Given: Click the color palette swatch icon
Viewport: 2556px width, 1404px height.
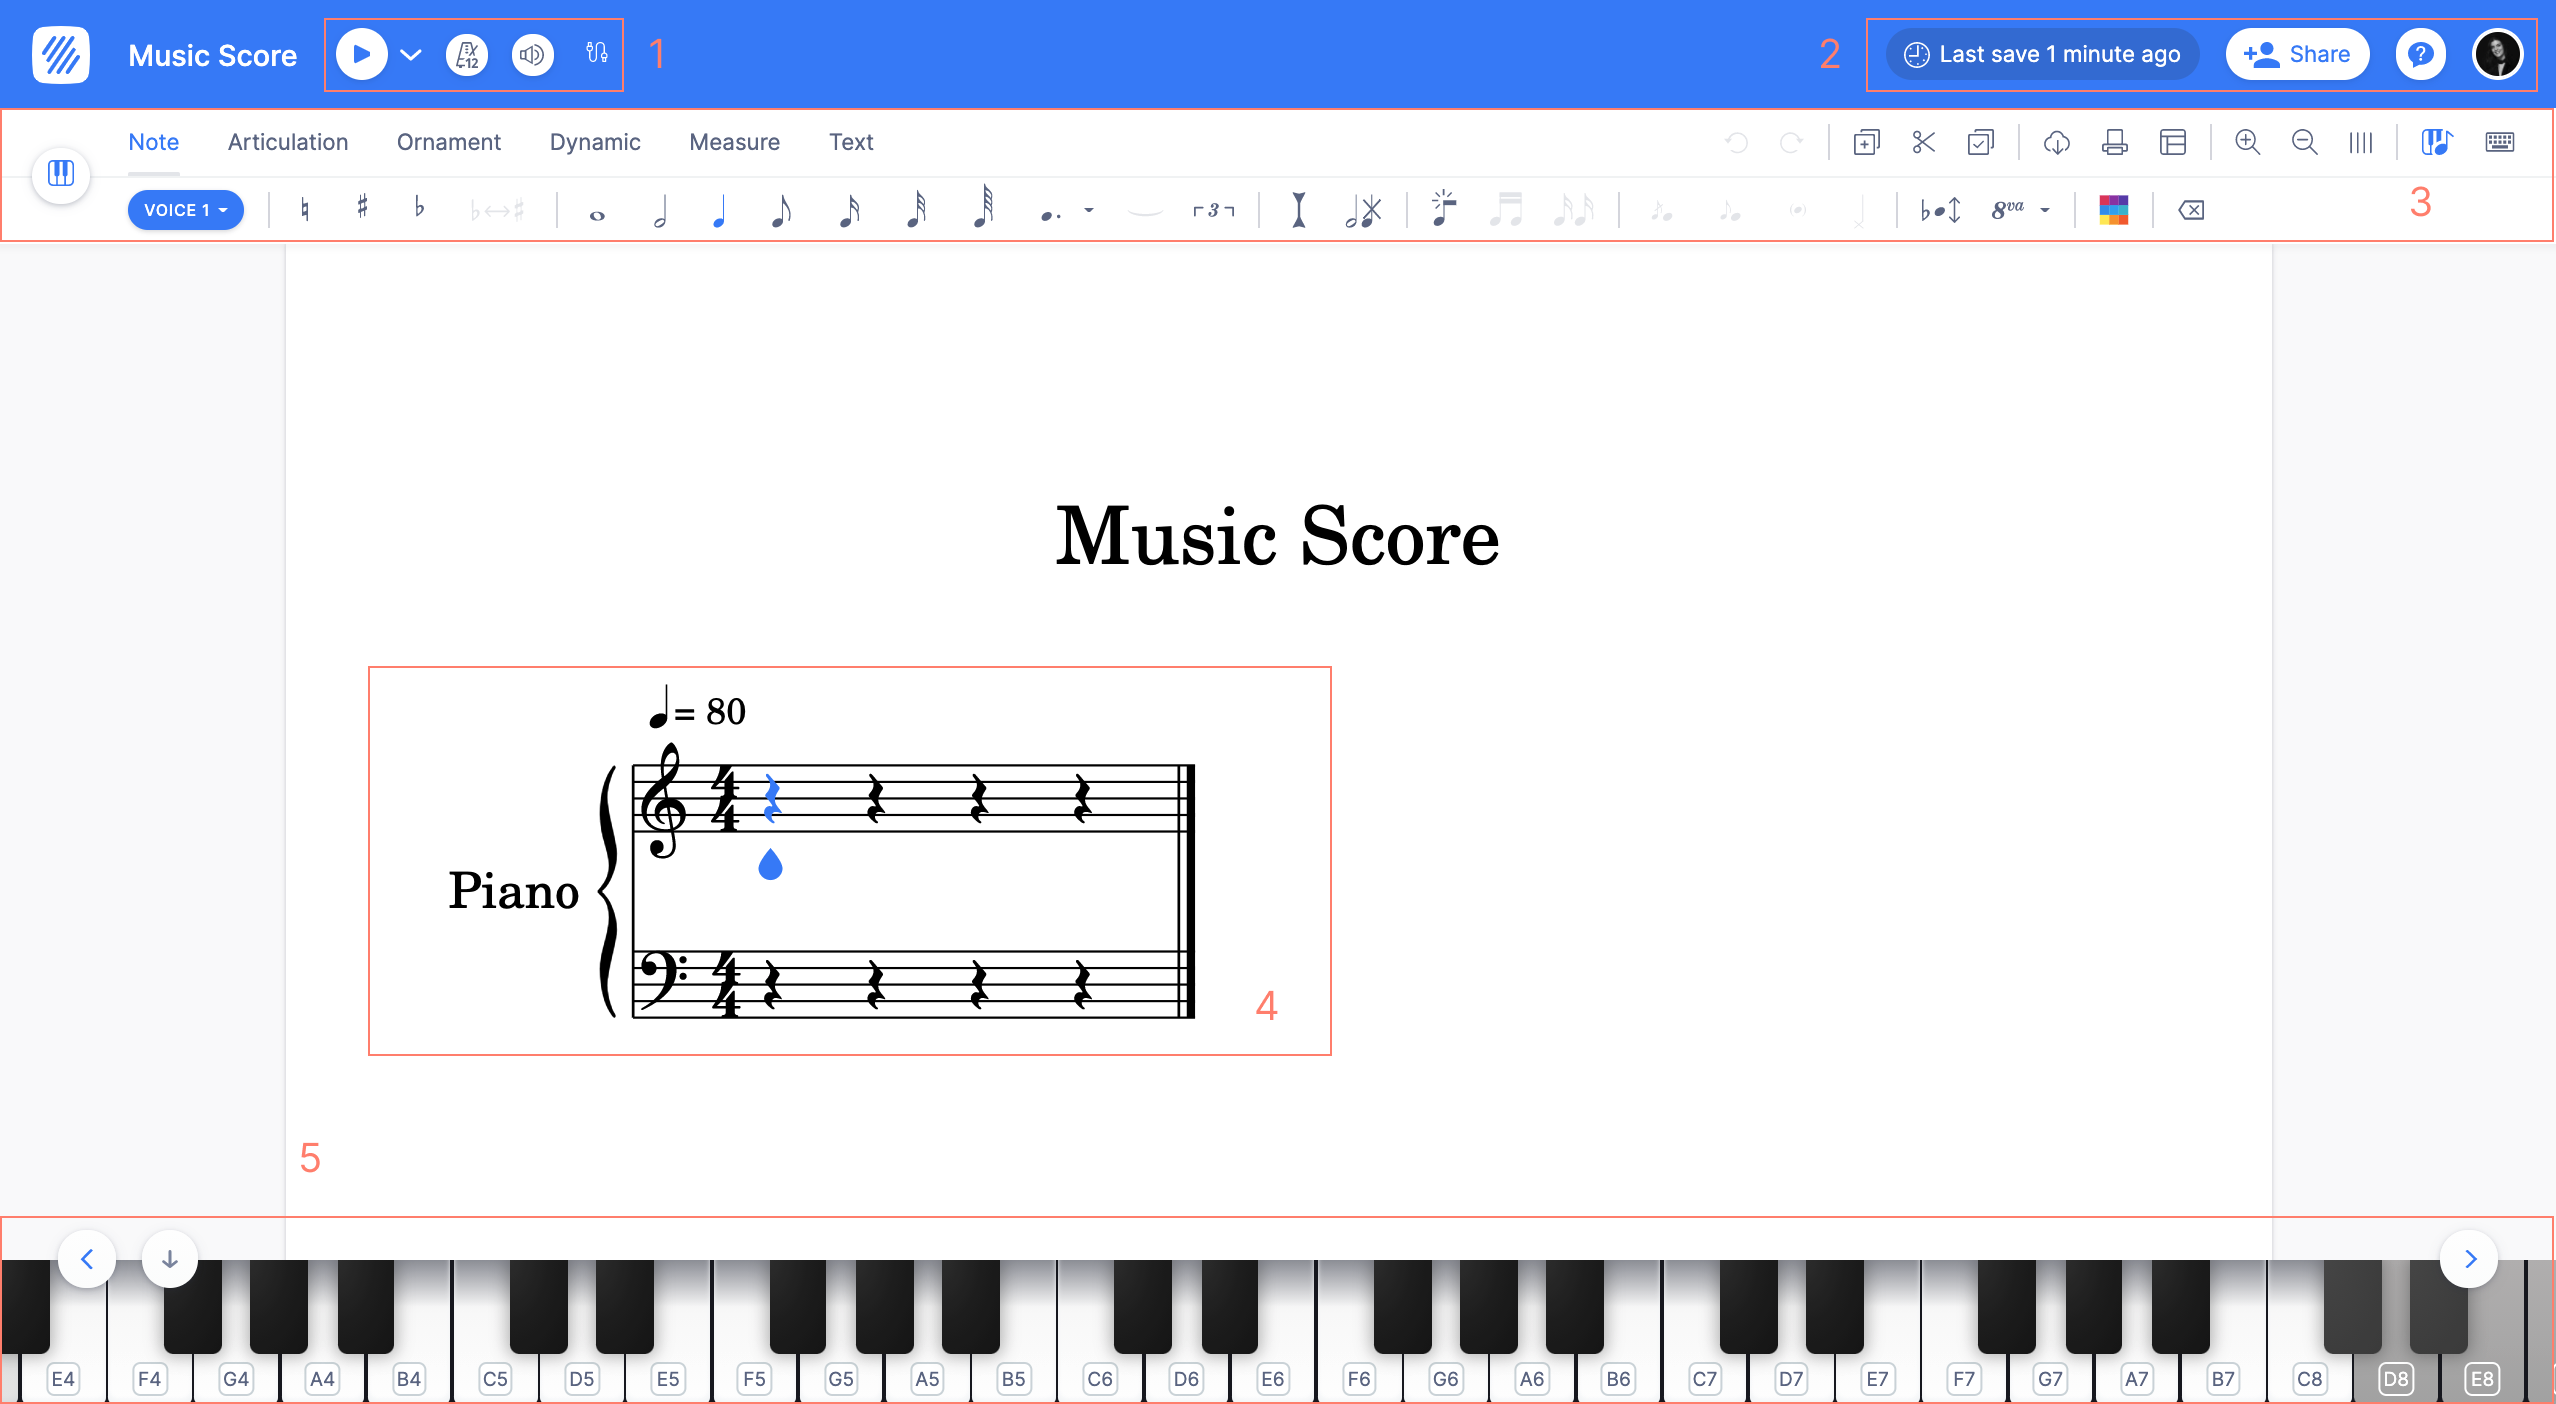Looking at the screenshot, I should (2114, 209).
